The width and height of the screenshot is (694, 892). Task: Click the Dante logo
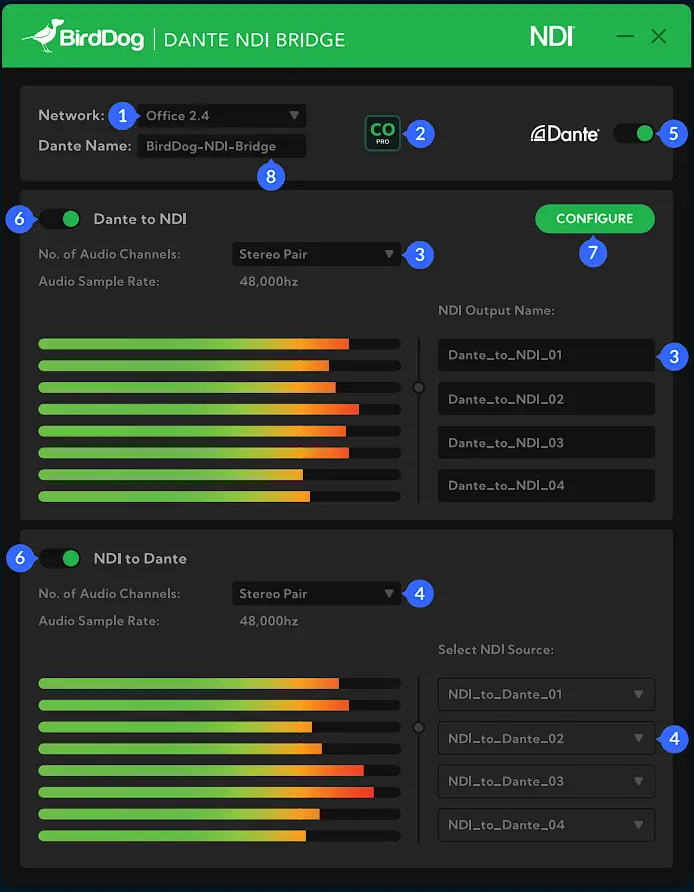tap(564, 134)
